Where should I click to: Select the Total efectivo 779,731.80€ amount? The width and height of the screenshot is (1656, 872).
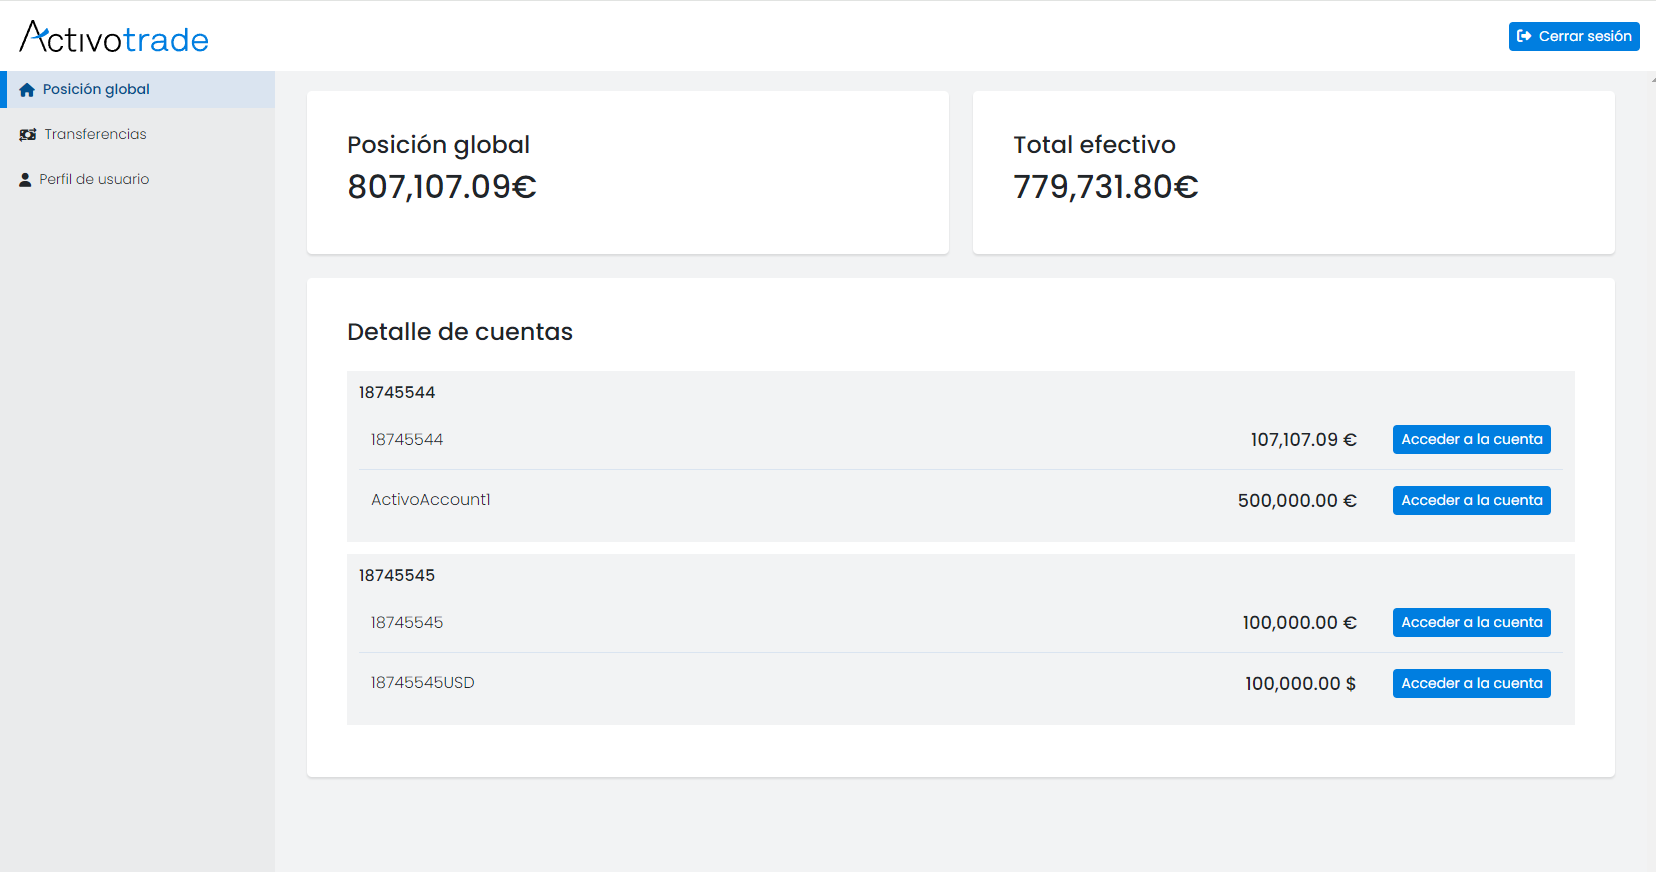(x=1106, y=187)
